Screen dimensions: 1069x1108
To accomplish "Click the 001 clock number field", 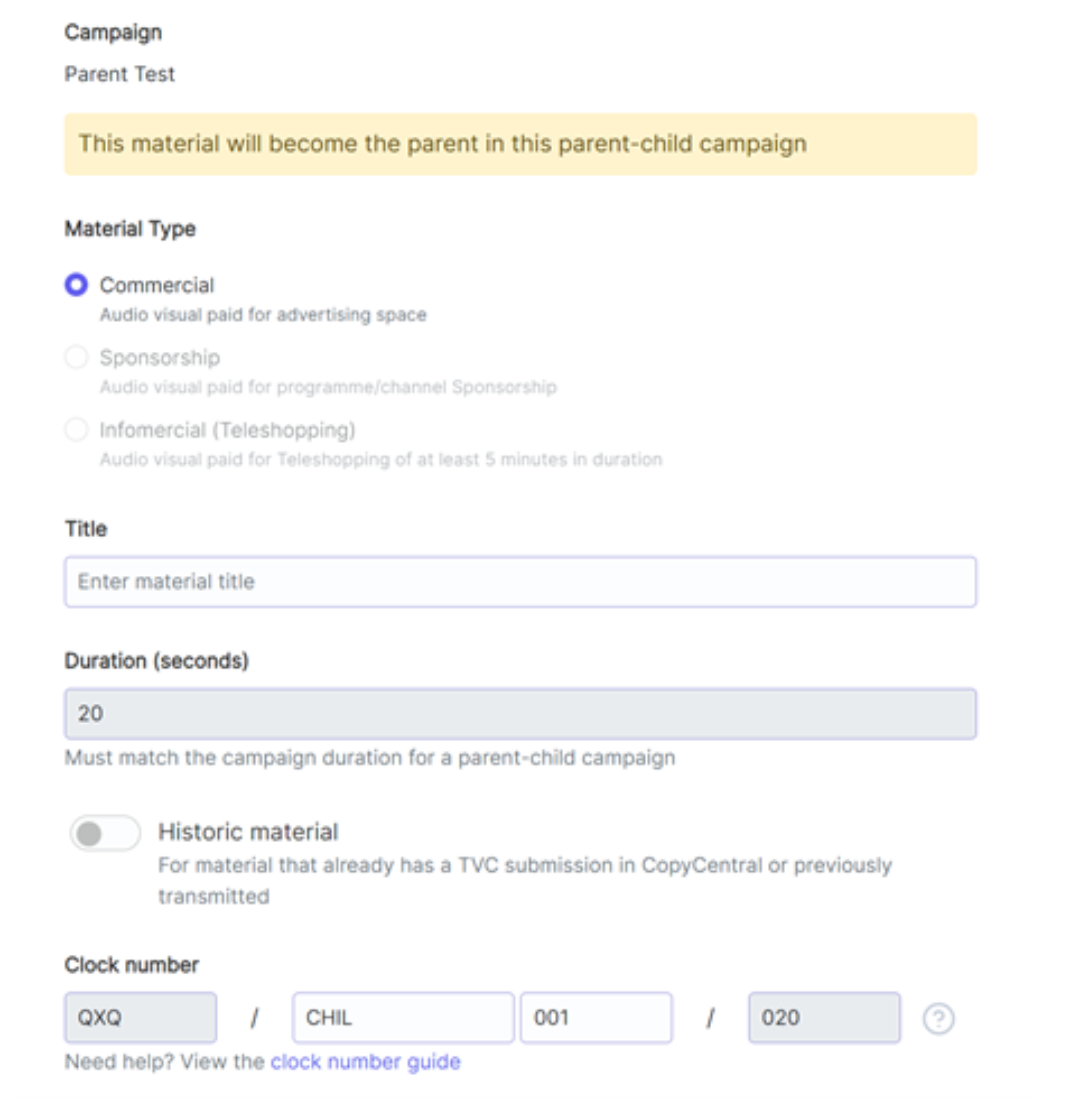I will tap(596, 1018).
